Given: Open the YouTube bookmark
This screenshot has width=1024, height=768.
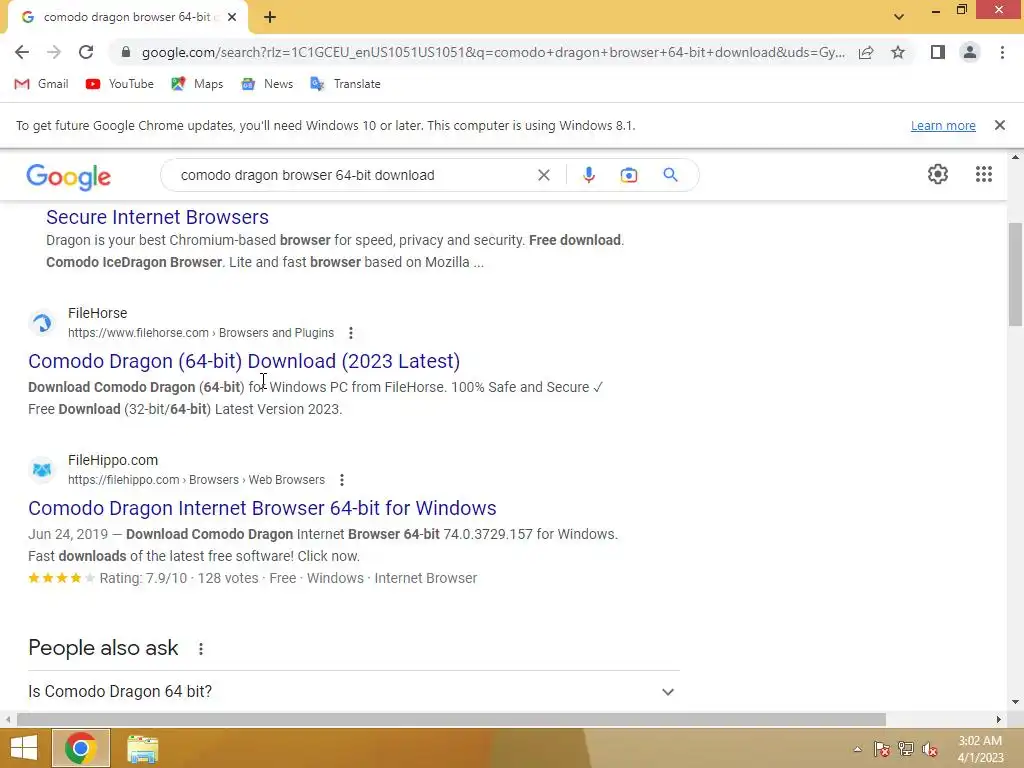Looking at the screenshot, I should click(120, 84).
